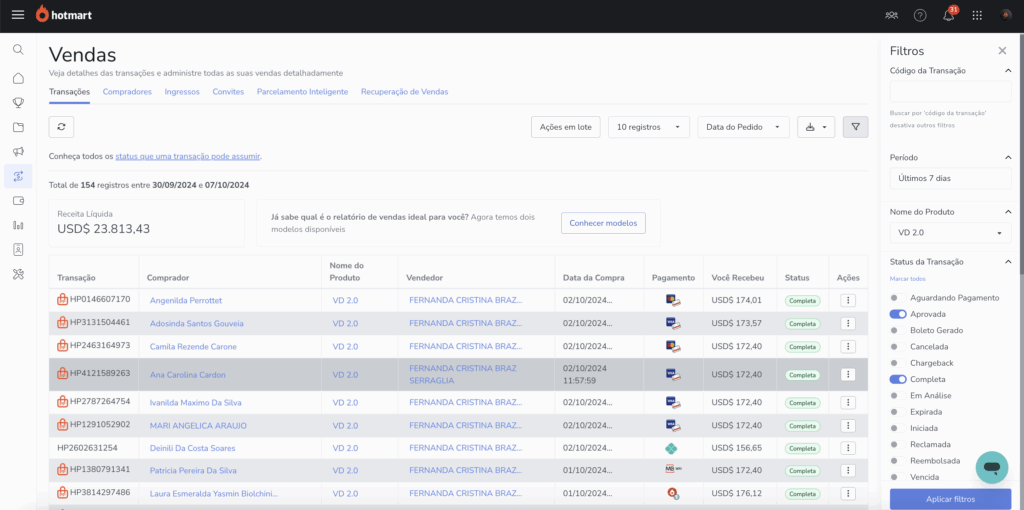Click the Ações em lote button

click(566, 127)
